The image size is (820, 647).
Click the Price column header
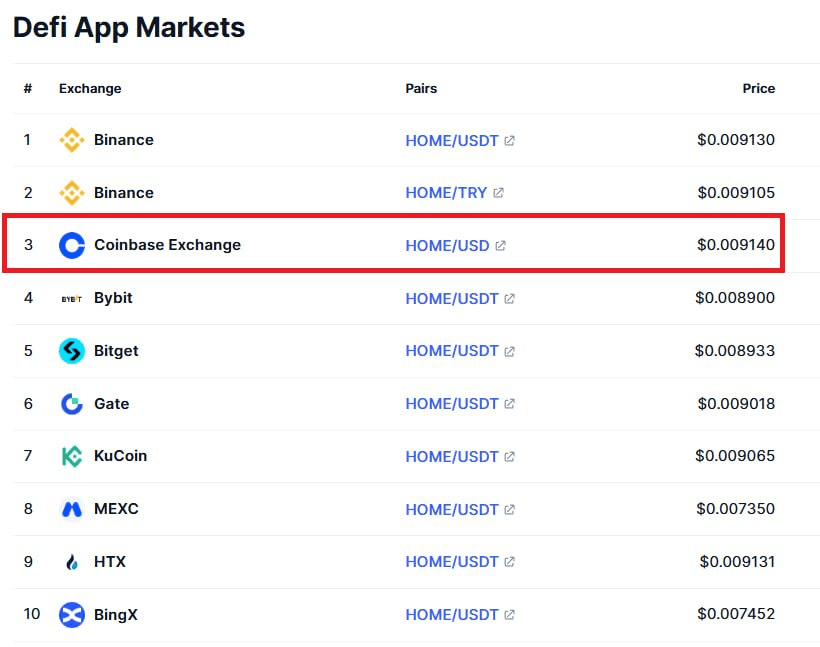[x=759, y=88]
